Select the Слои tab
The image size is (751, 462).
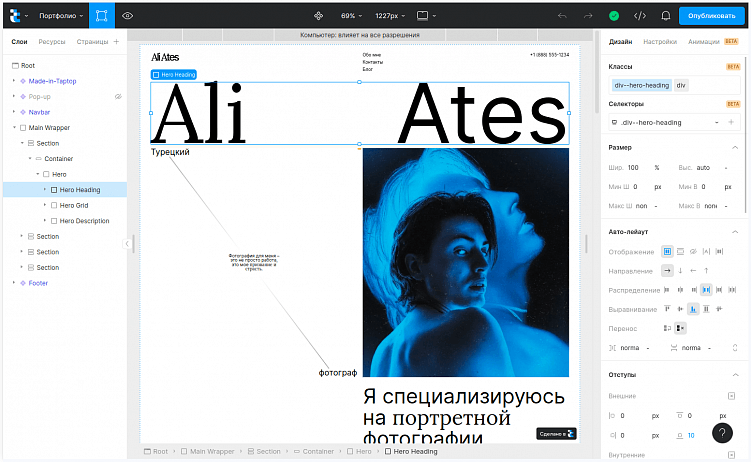(19, 42)
